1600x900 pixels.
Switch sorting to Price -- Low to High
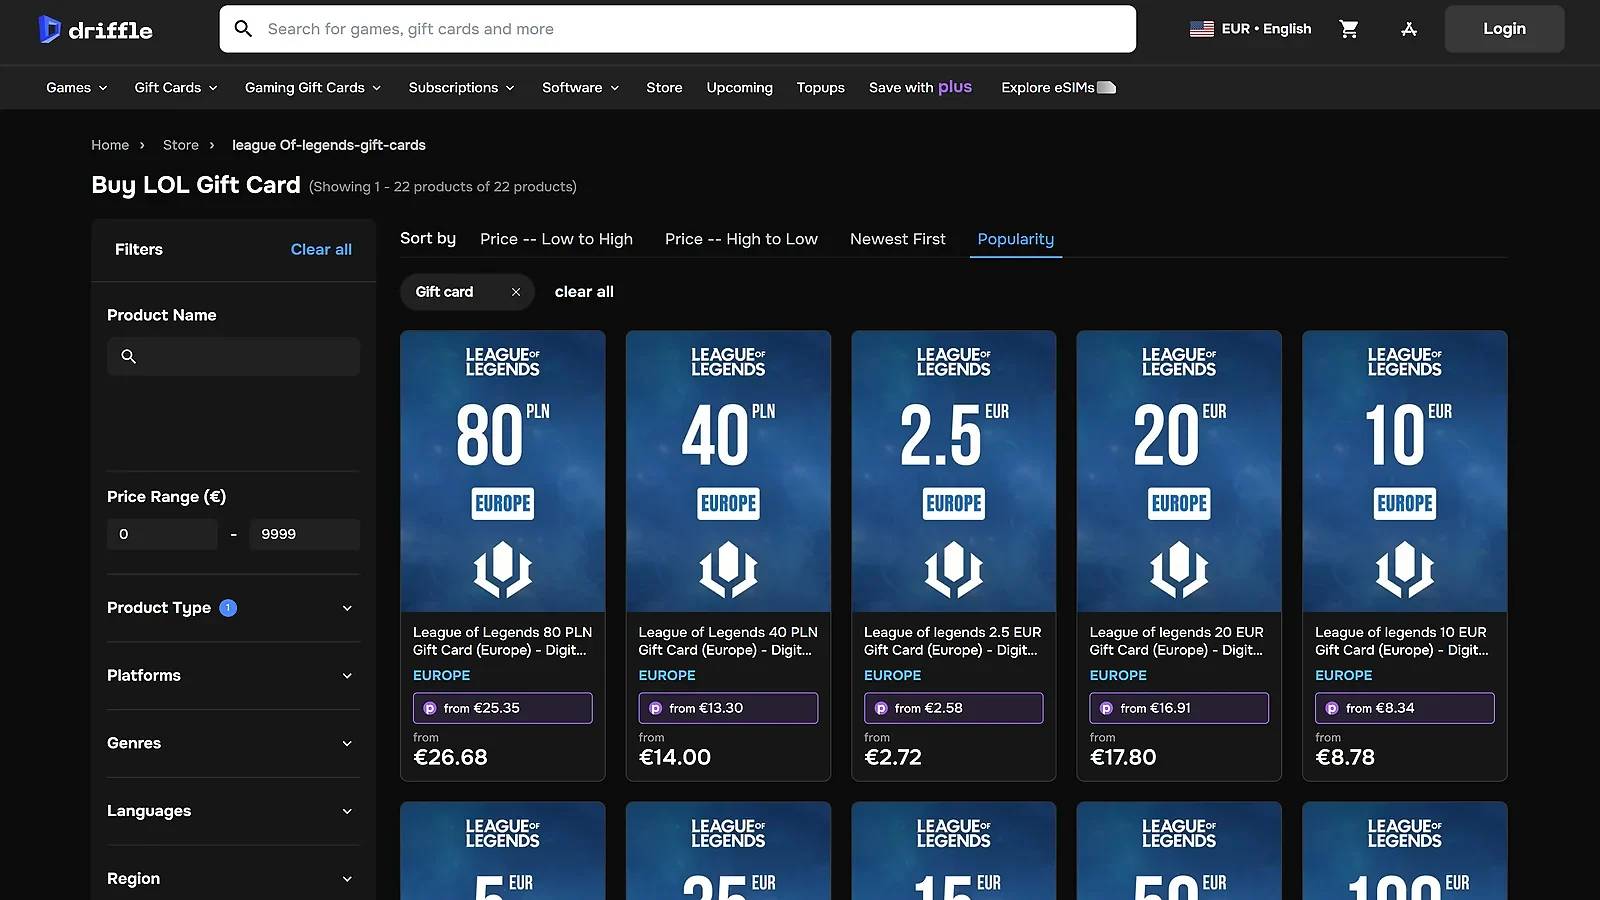(556, 239)
